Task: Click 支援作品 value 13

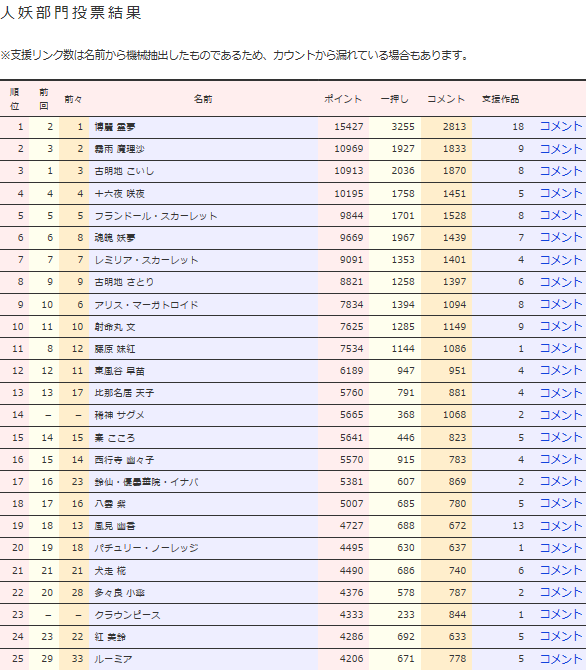Action: pyautogui.click(x=518, y=526)
